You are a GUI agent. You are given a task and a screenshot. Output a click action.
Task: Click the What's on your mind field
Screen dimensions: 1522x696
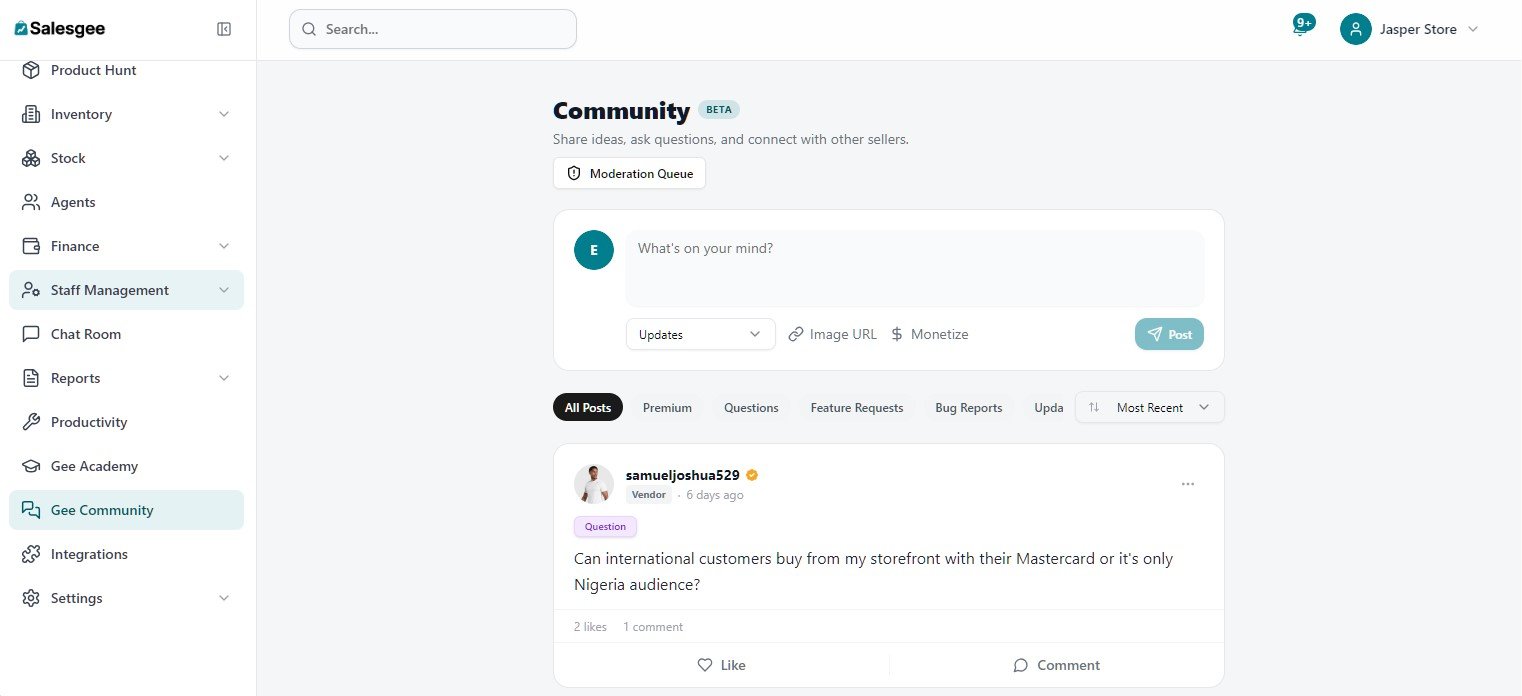914,268
